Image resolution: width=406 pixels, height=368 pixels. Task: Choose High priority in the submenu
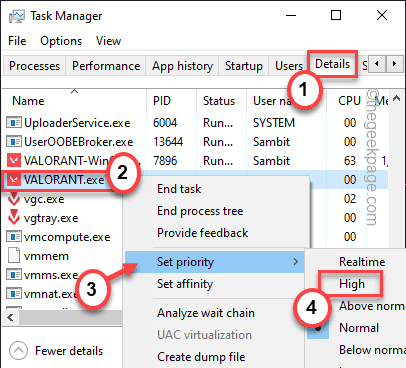tap(352, 284)
